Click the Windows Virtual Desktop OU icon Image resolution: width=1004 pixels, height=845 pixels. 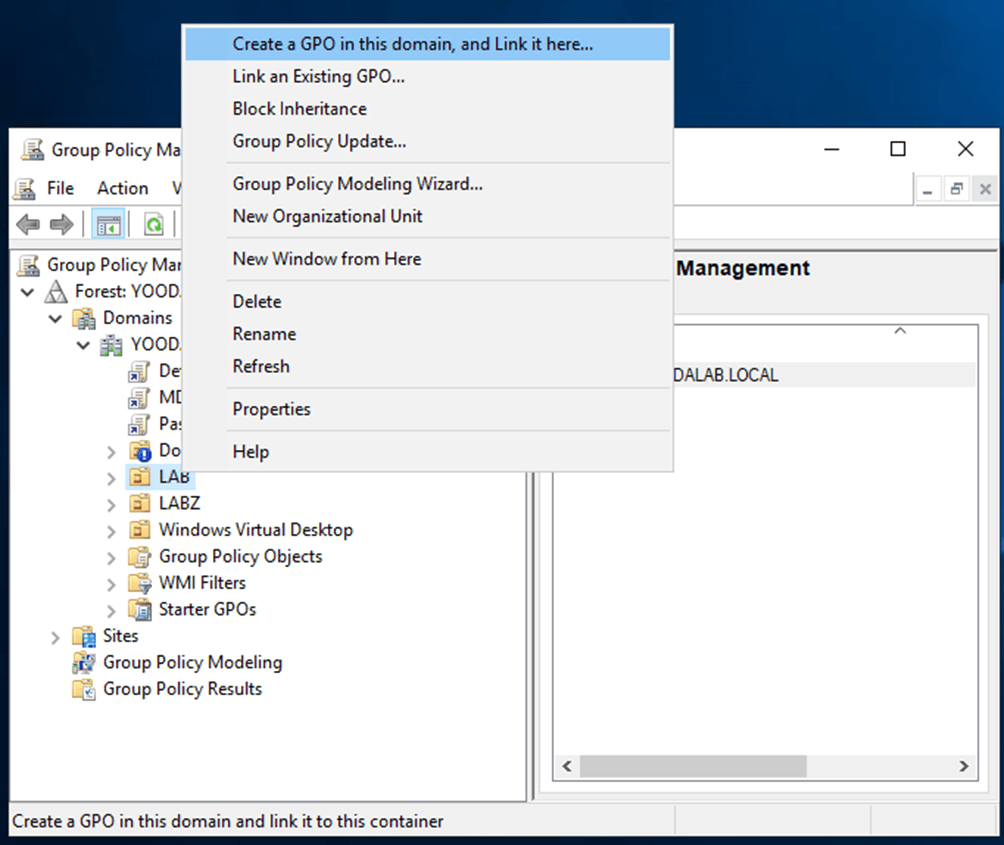point(140,530)
